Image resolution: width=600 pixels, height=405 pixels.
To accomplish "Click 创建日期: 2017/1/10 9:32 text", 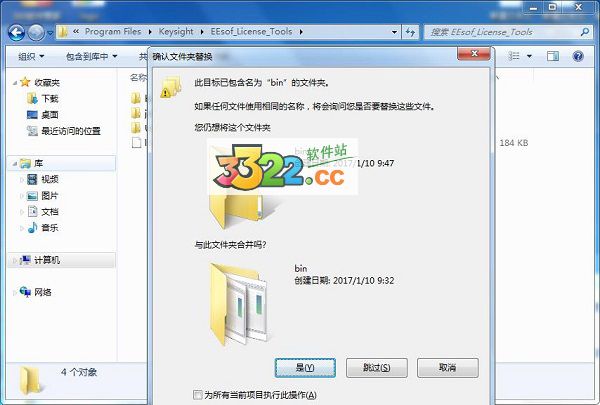I will point(344,281).
